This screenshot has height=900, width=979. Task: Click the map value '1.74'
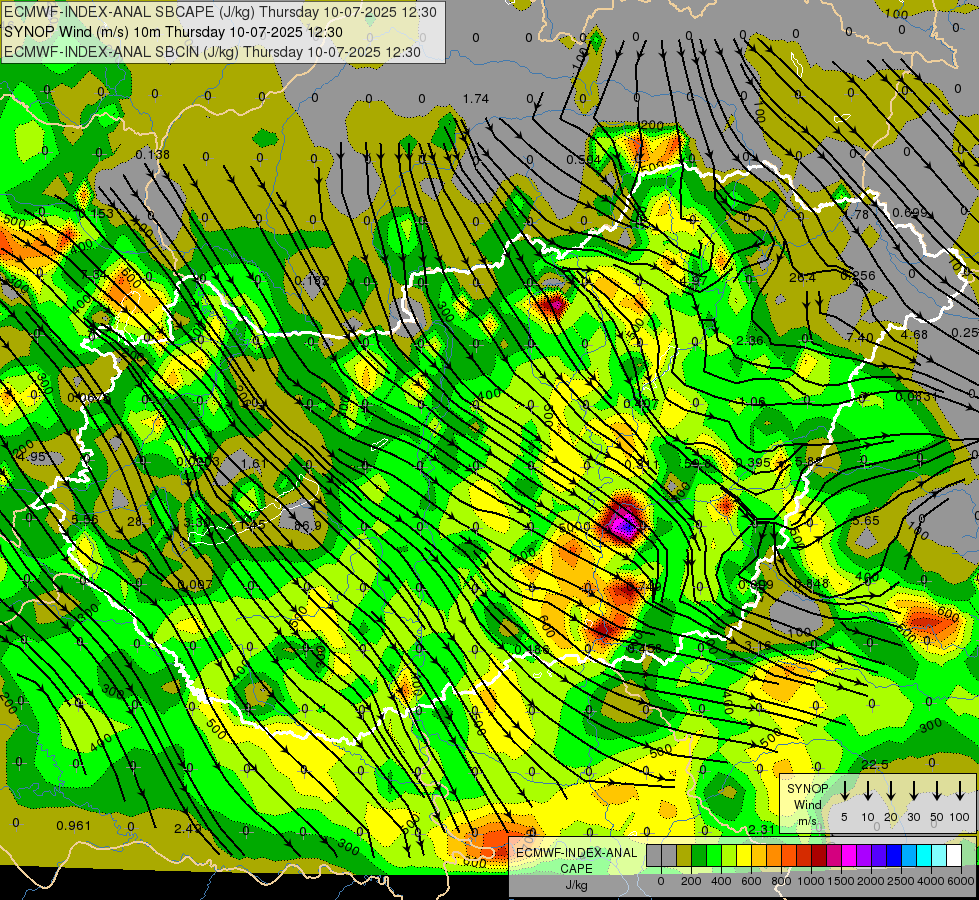pos(476,99)
